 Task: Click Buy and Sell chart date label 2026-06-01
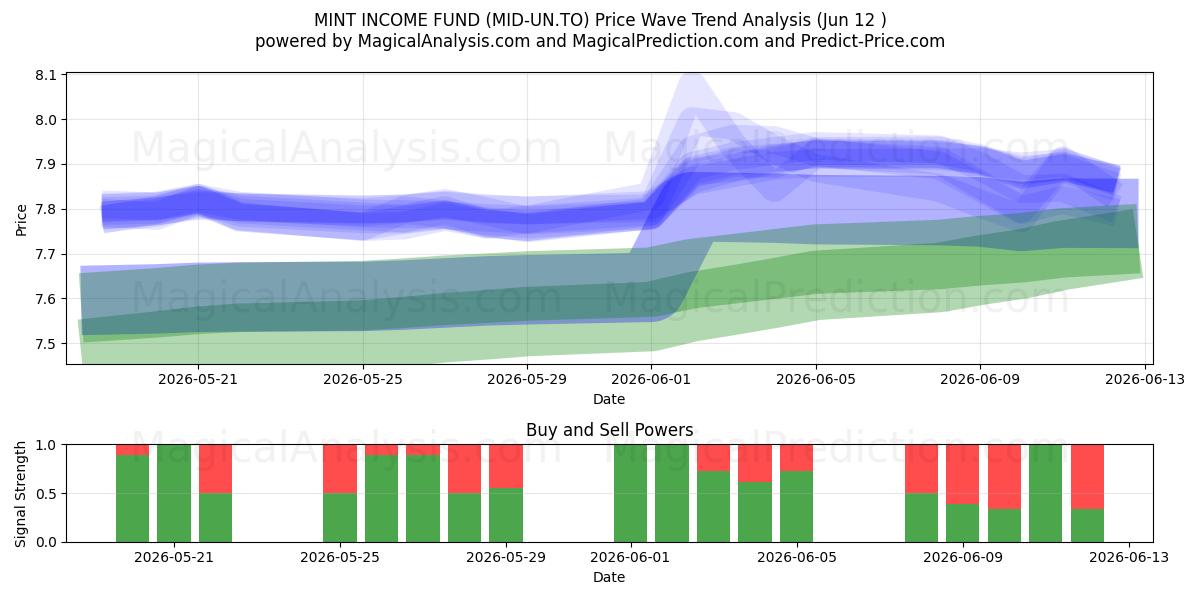click(x=630, y=557)
